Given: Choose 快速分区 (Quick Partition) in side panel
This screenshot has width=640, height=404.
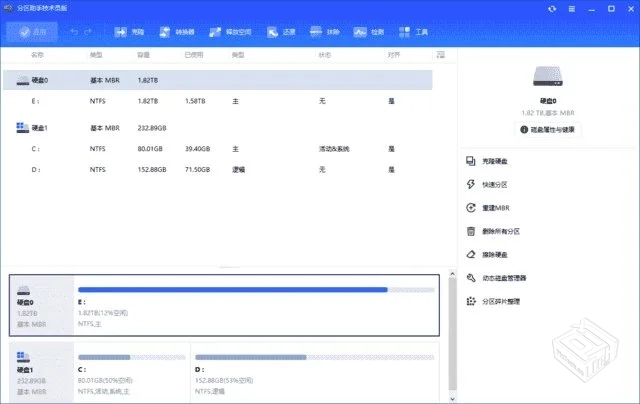Looking at the screenshot, I should pos(487,184).
